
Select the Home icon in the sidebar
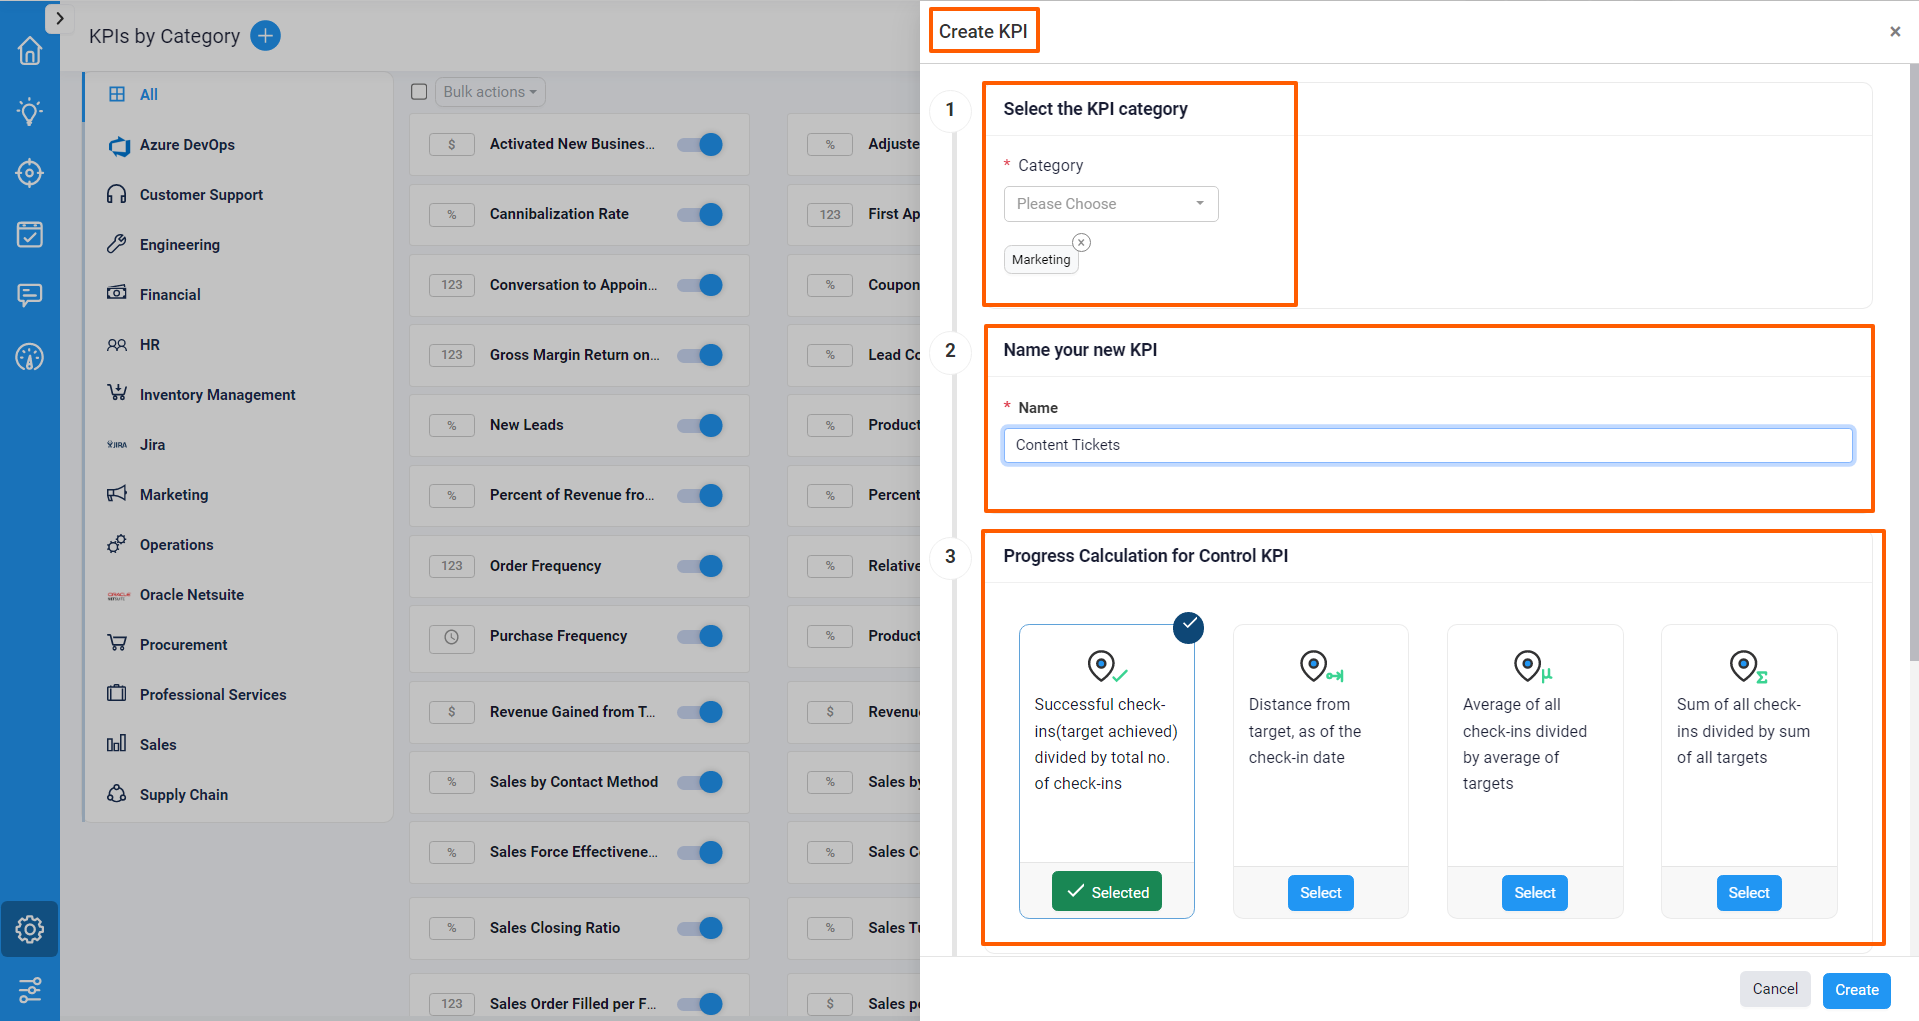(30, 50)
